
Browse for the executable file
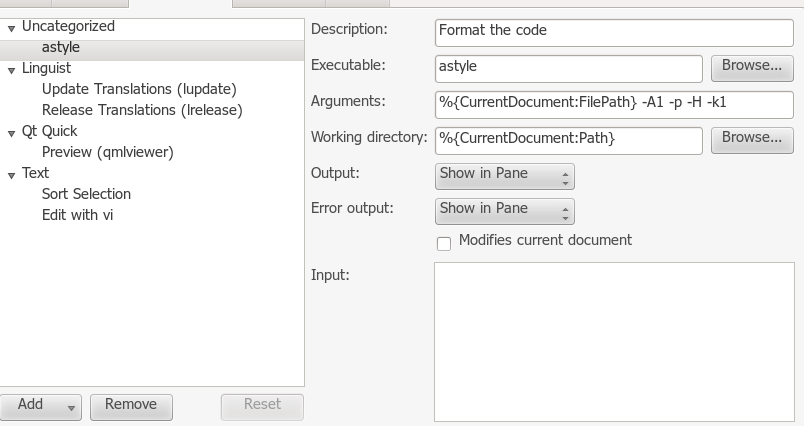[752, 68]
